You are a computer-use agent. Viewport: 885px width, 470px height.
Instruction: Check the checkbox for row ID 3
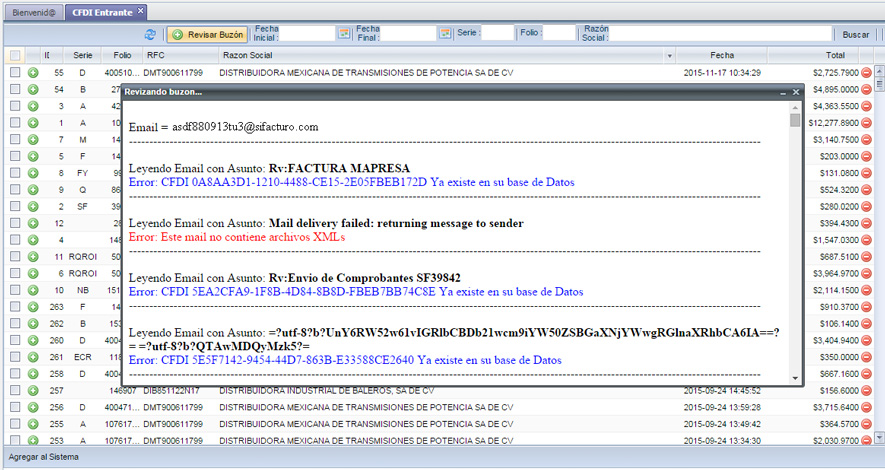coord(15,106)
